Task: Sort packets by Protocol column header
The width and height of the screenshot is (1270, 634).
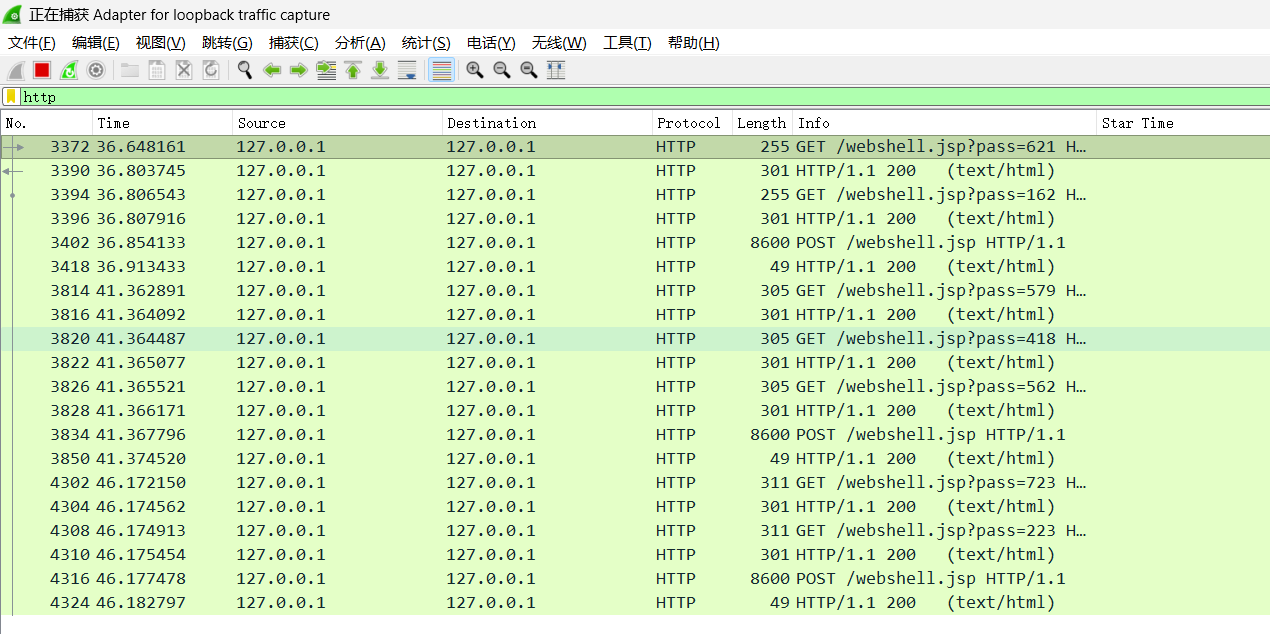Action: [688, 123]
